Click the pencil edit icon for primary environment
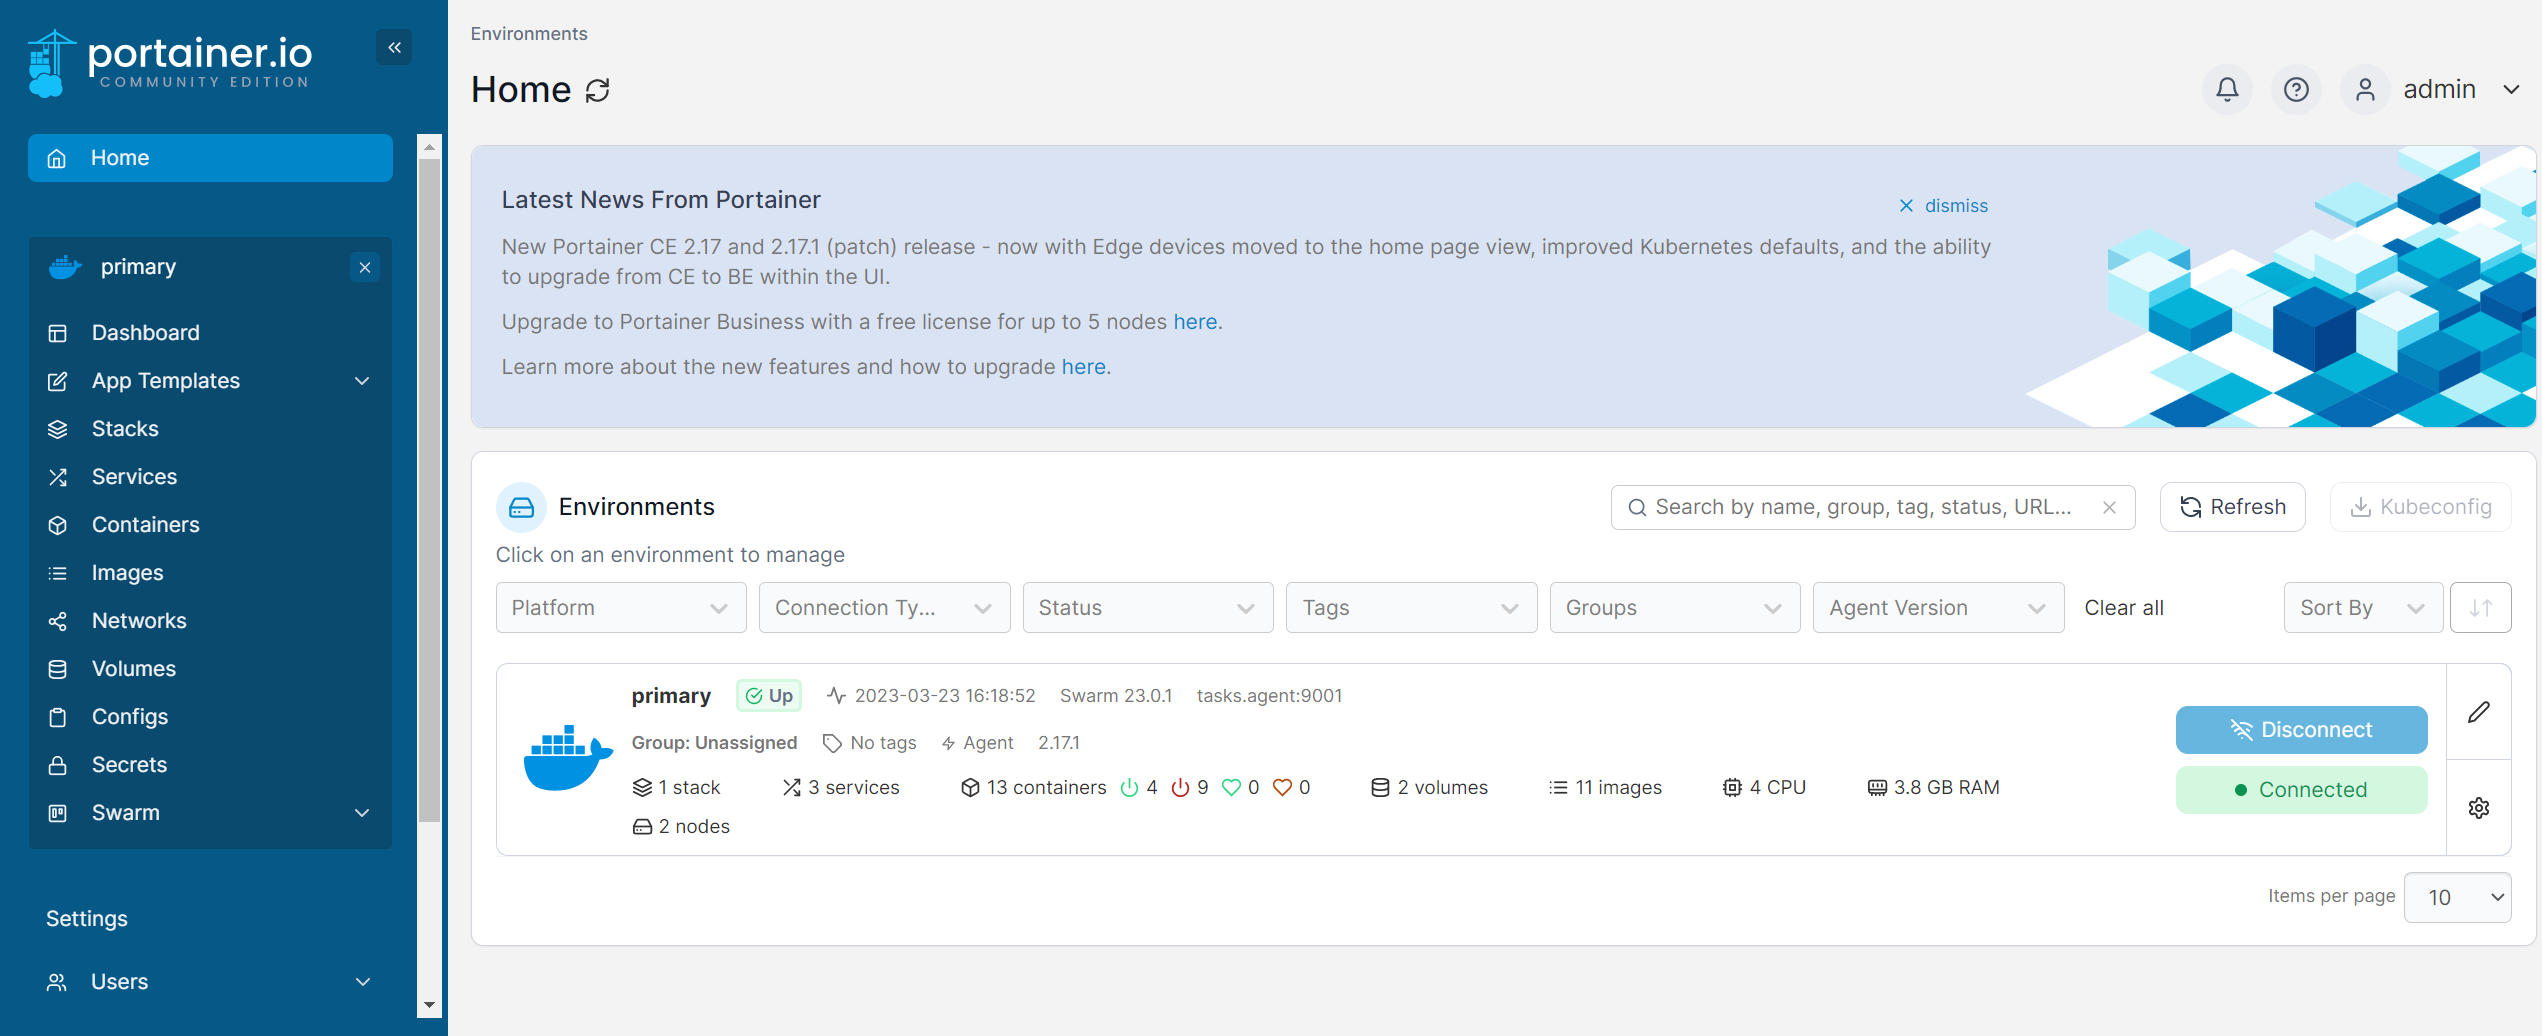 pos(2478,712)
